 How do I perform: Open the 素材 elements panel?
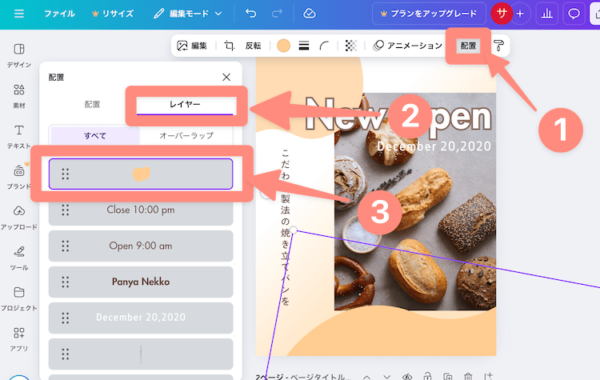pyautogui.click(x=19, y=96)
